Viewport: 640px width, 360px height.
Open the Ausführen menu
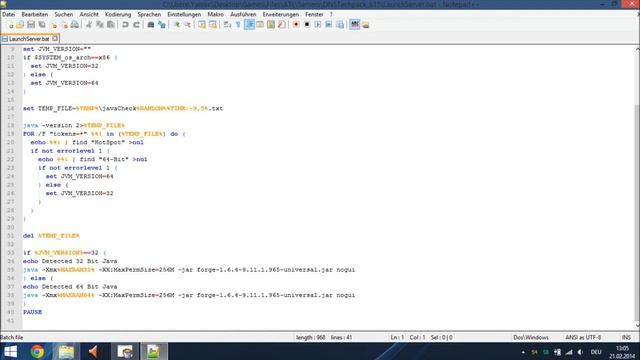[243, 14]
